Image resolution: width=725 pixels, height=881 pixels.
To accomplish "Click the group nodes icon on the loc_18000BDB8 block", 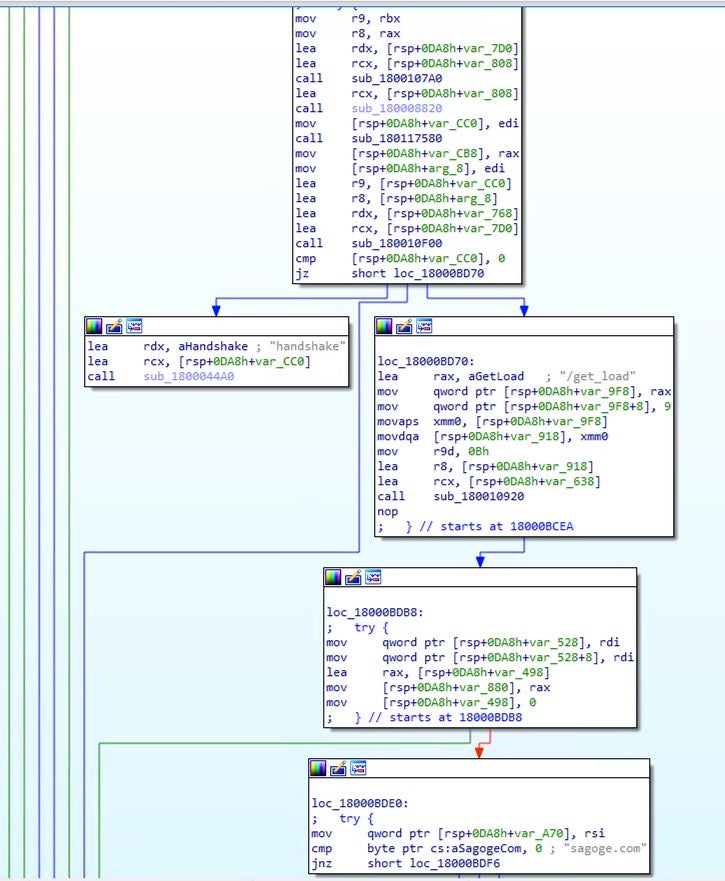I will 372,577.
